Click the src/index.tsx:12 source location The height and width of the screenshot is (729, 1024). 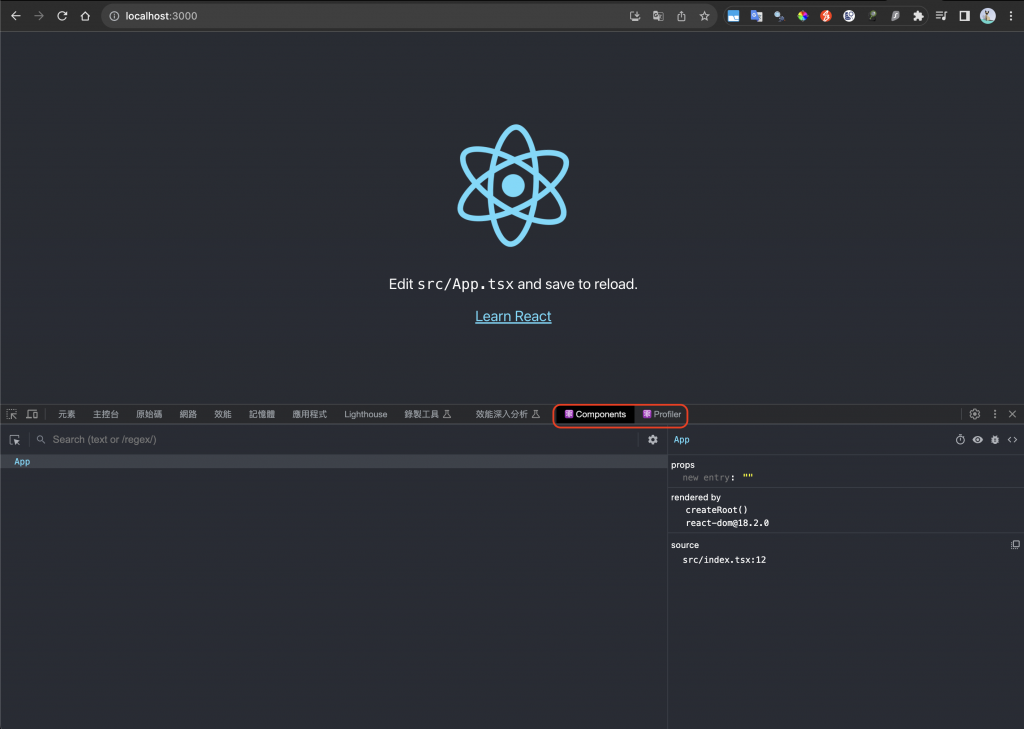(724, 560)
